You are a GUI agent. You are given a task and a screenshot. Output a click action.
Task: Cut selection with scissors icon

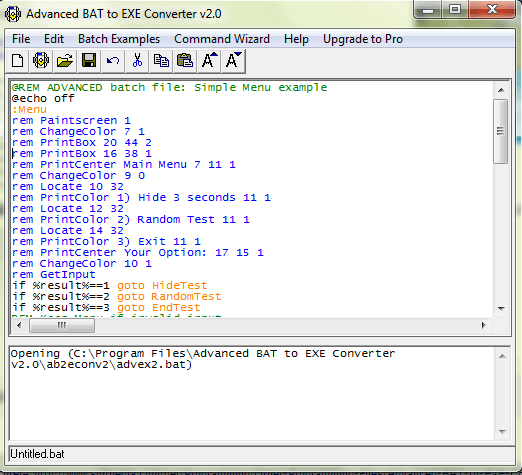(x=137, y=61)
